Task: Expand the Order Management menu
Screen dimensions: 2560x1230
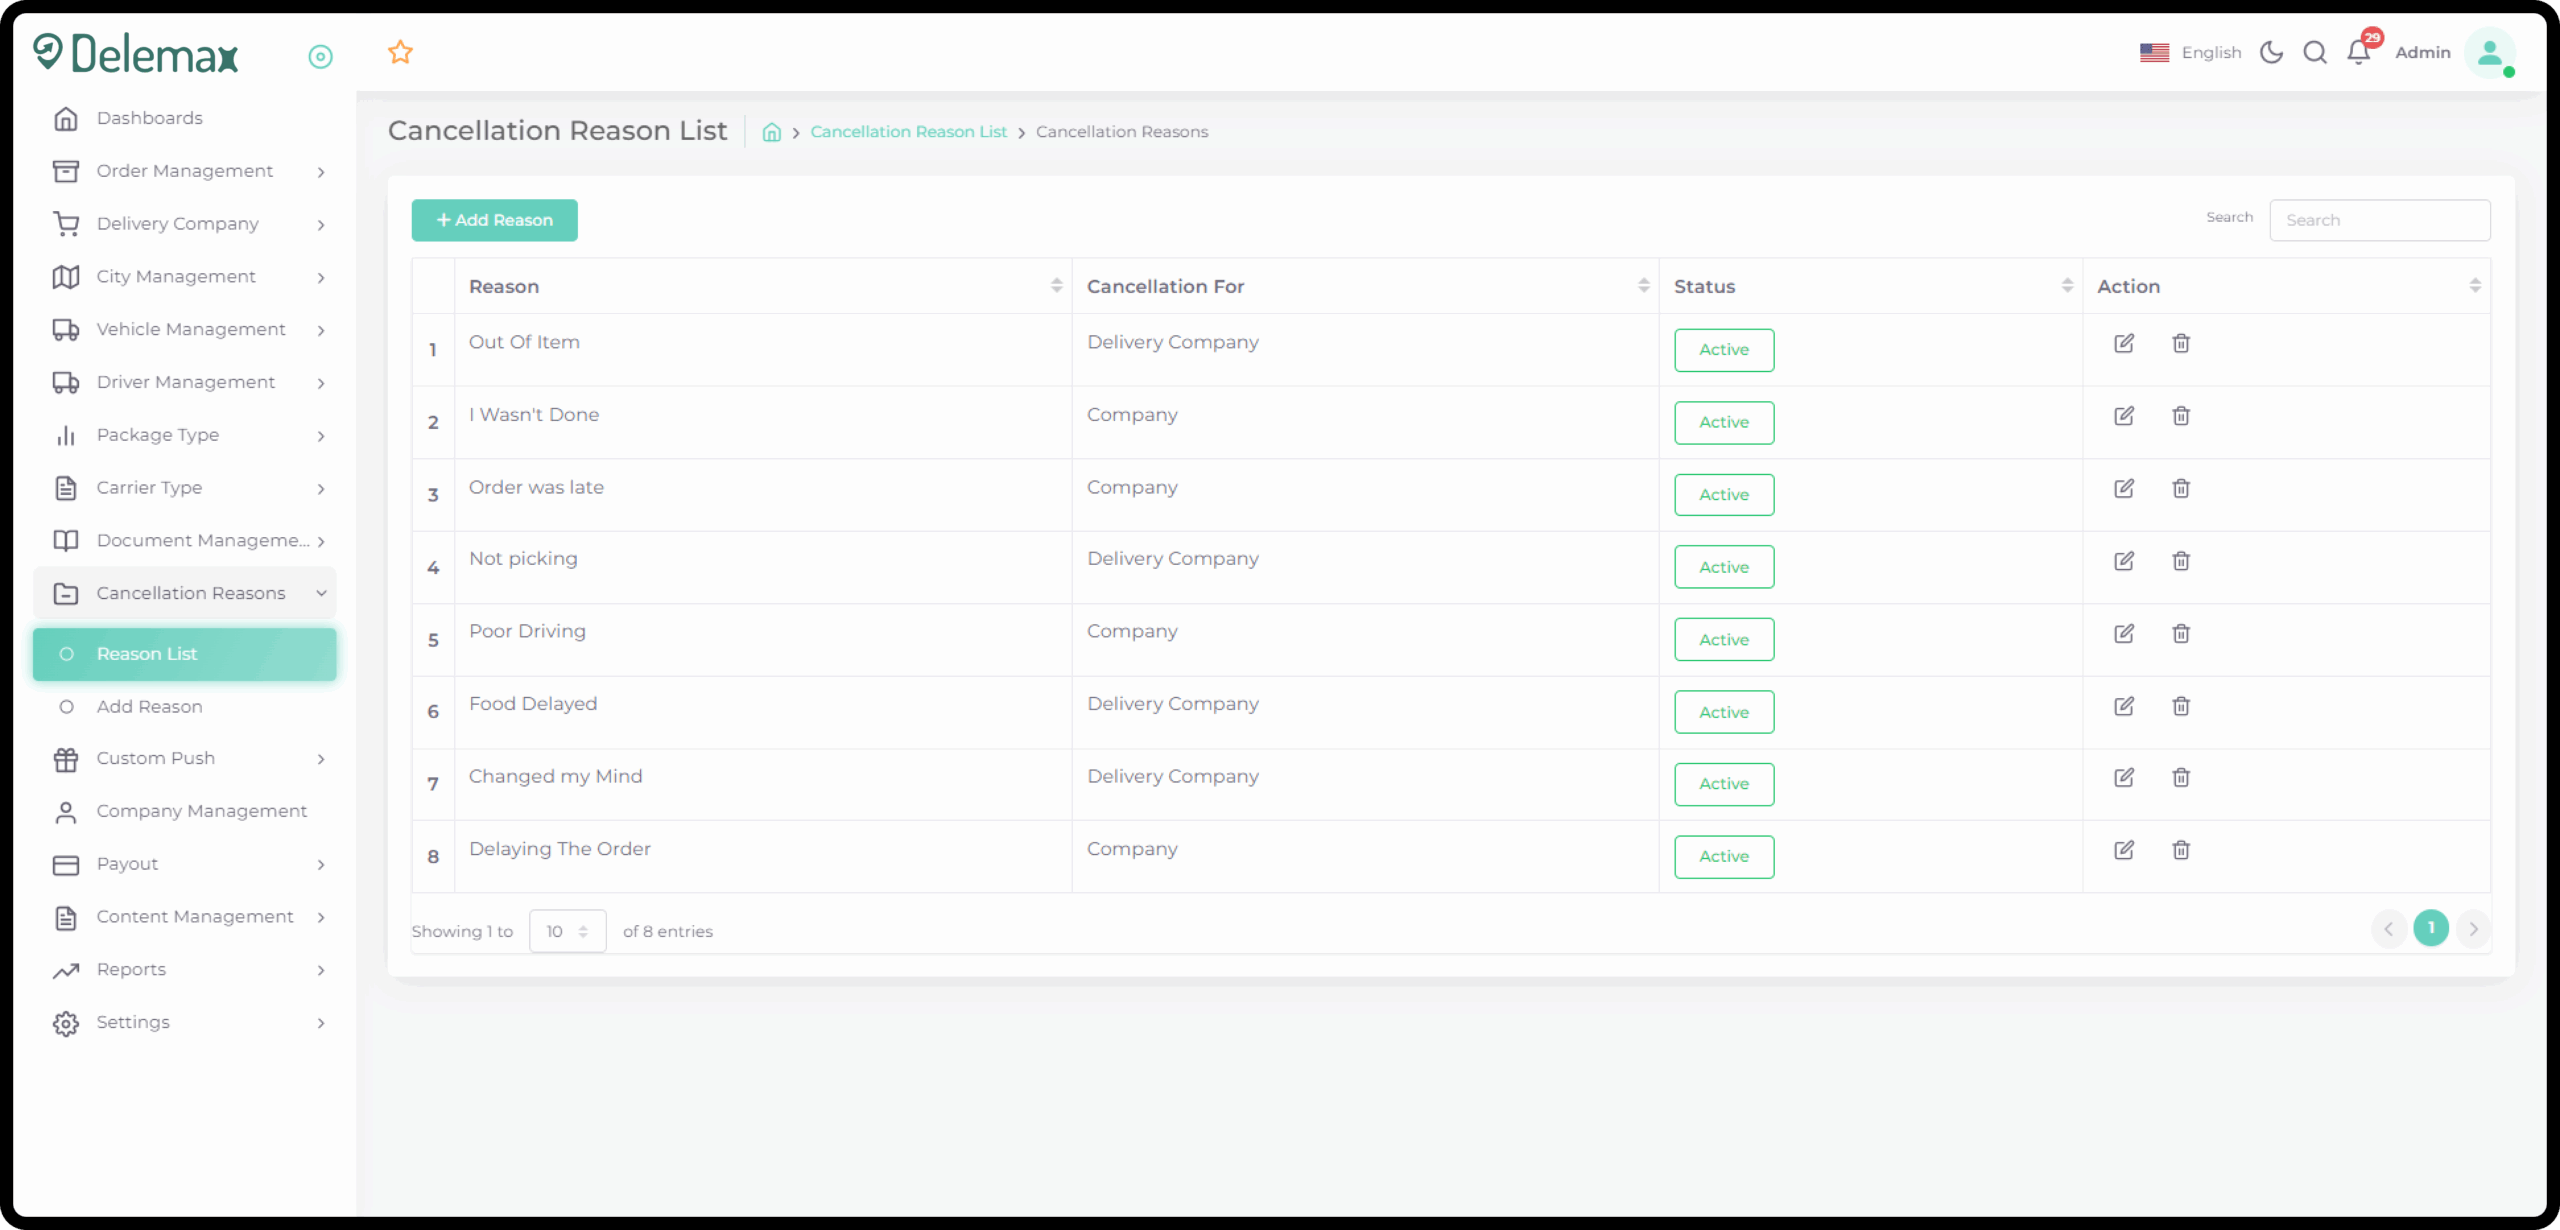Action: (x=185, y=171)
